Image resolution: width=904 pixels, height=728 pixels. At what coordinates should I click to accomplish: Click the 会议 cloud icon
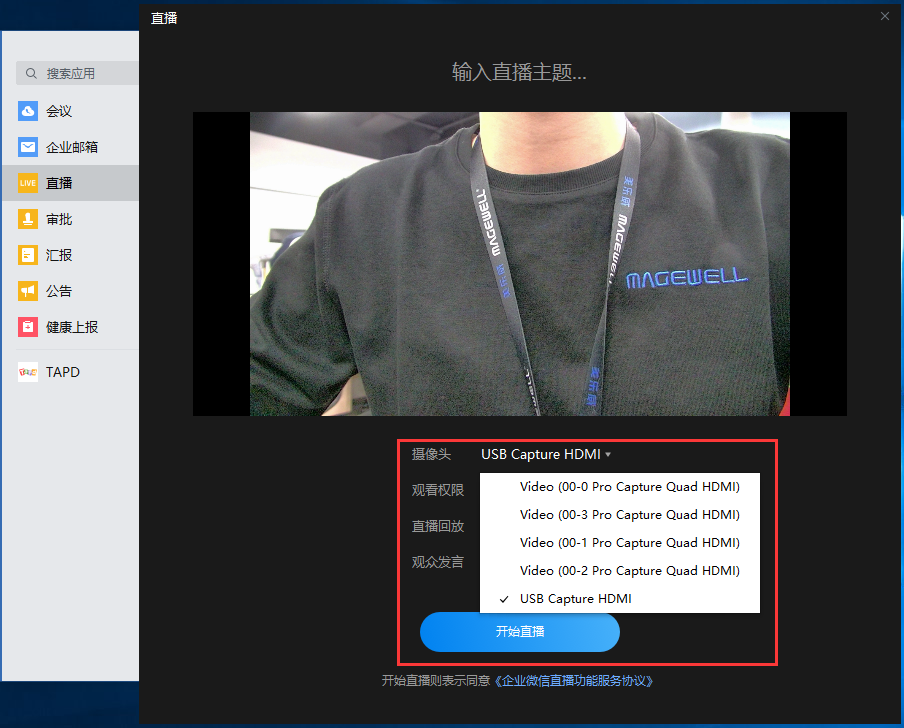tap(28, 111)
